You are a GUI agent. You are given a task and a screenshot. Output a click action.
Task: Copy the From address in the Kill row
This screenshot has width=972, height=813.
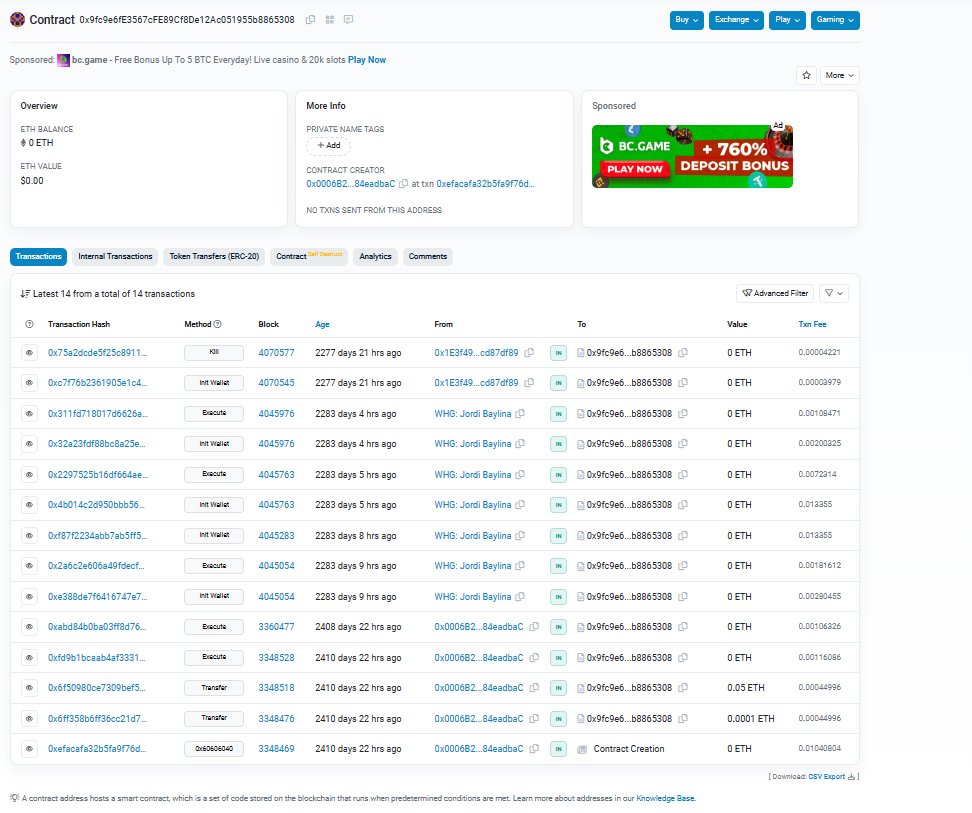tap(529, 353)
